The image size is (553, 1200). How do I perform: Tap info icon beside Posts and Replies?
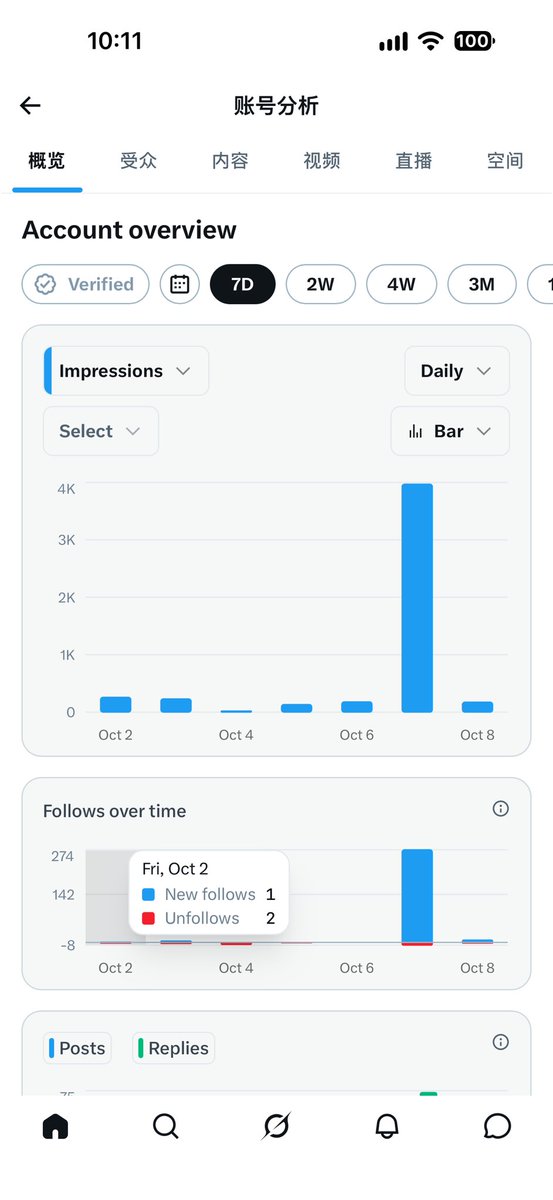[501, 1042]
